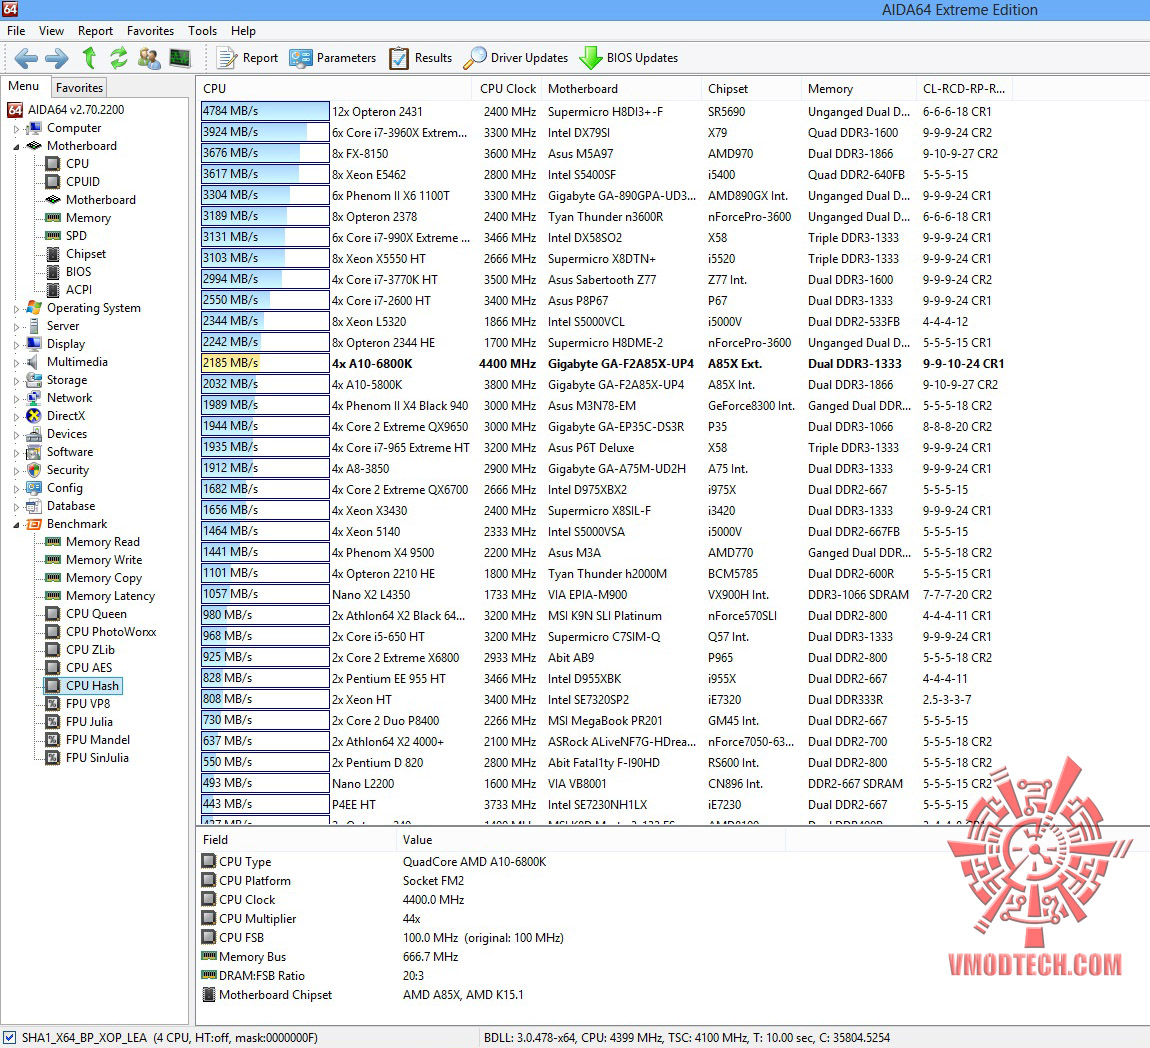Screen dimensions: 1150x1048
Task: Click the BIOS Updates green arrow
Action: pyautogui.click(x=590, y=58)
